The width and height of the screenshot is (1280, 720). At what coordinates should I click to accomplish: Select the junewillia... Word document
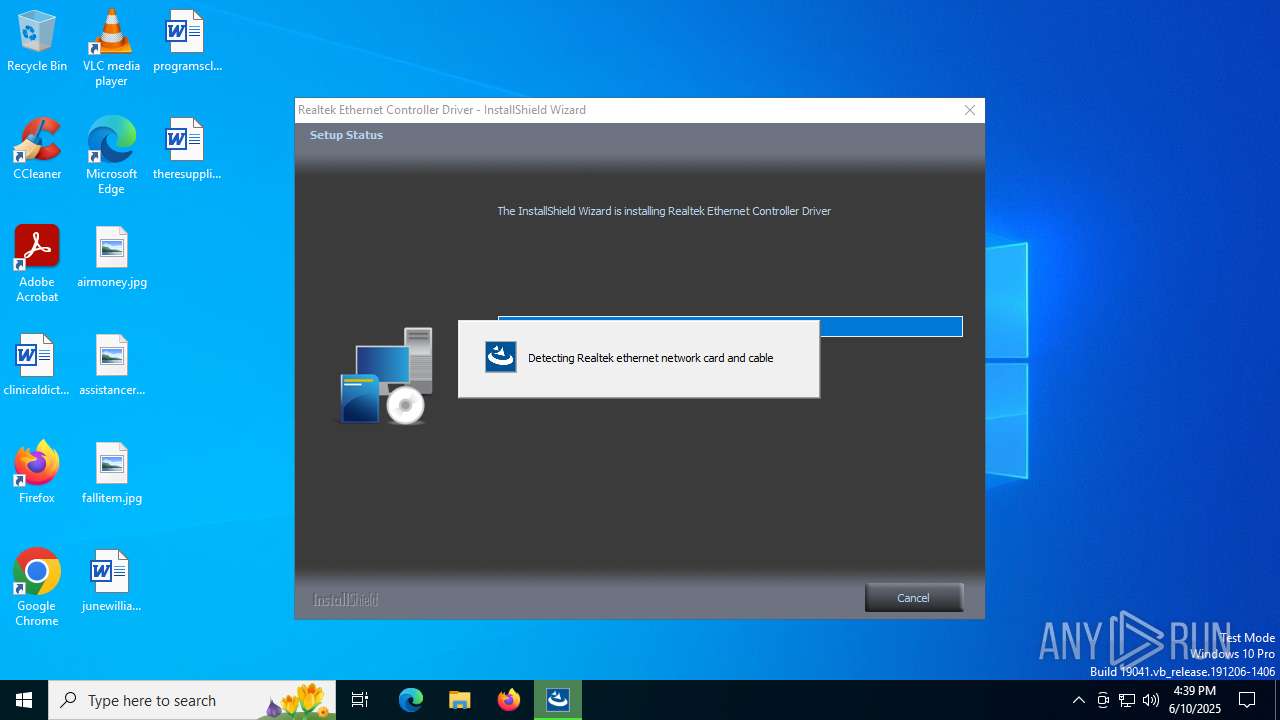(111, 582)
